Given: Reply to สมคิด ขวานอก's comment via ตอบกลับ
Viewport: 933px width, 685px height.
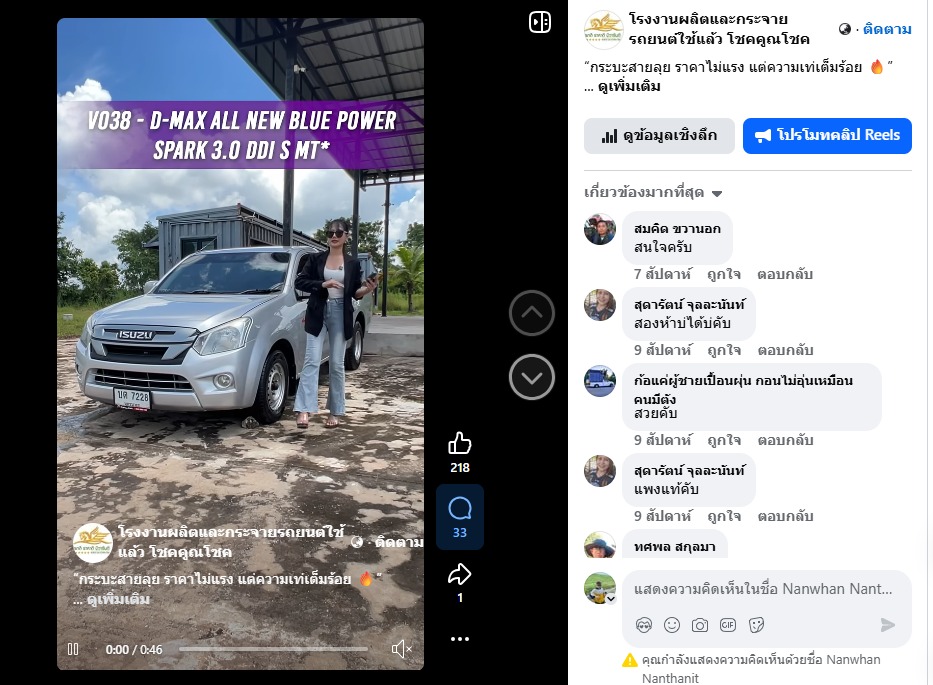Looking at the screenshot, I should point(785,274).
